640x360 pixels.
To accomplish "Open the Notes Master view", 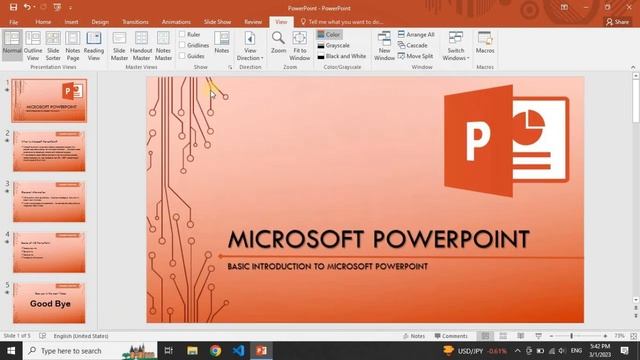I will [163, 46].
